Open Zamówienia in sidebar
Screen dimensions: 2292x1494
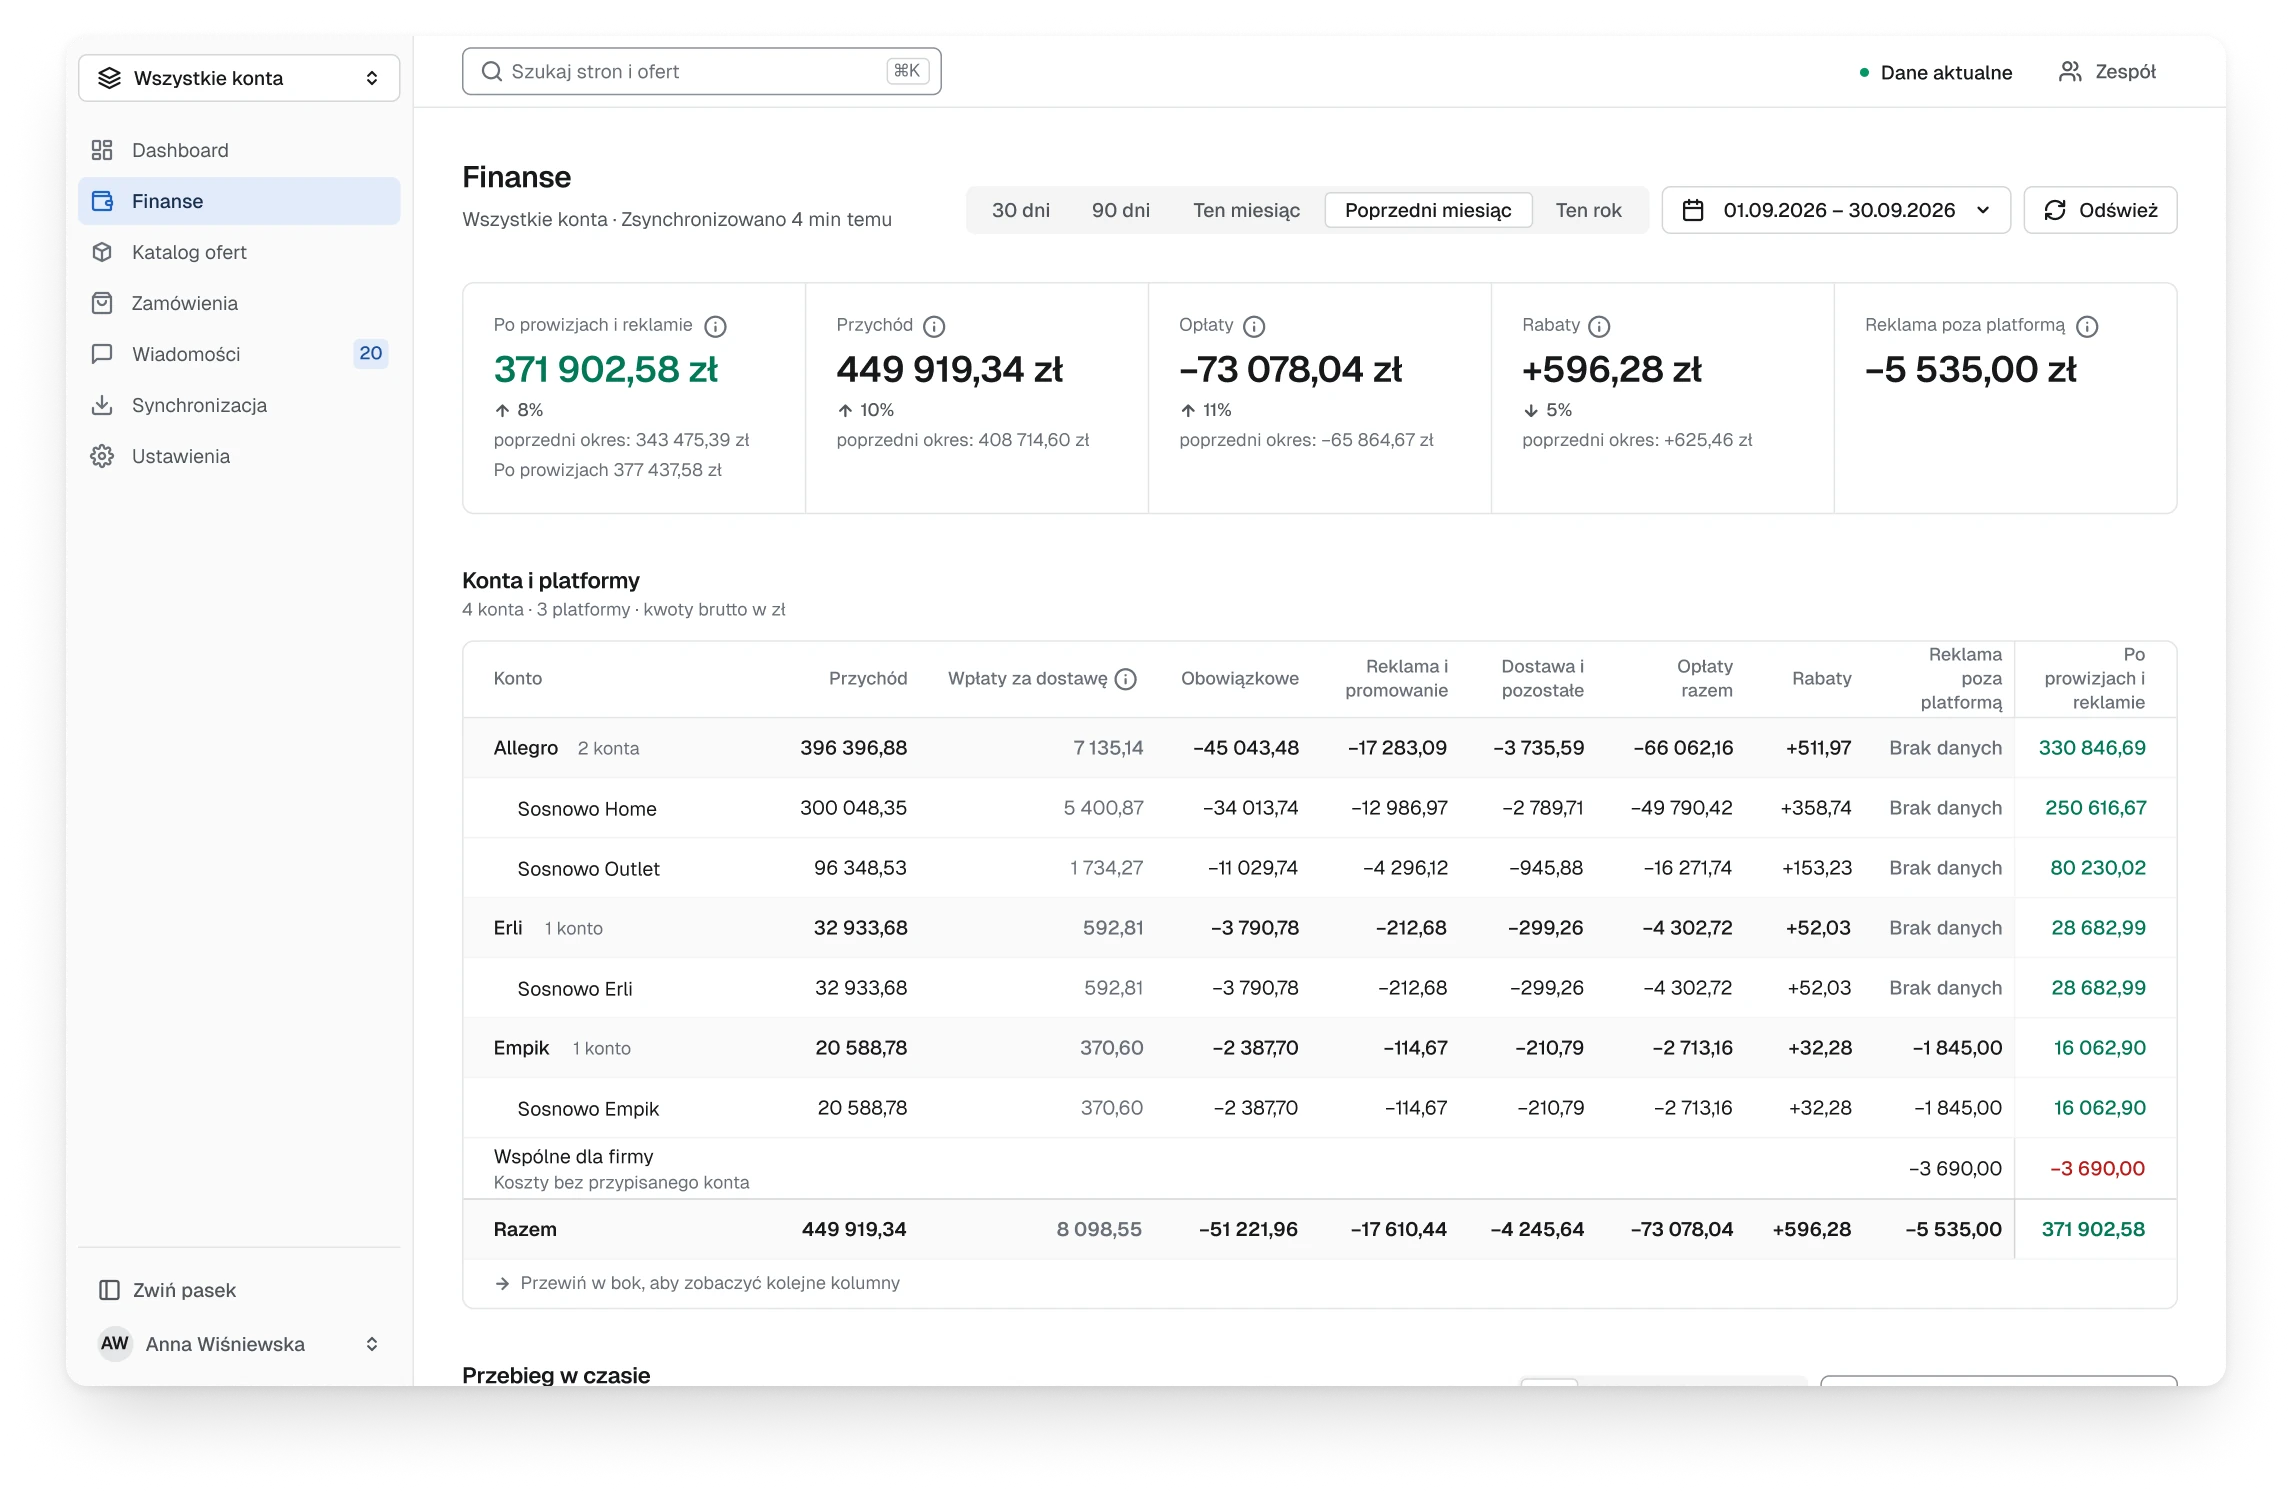239,303
